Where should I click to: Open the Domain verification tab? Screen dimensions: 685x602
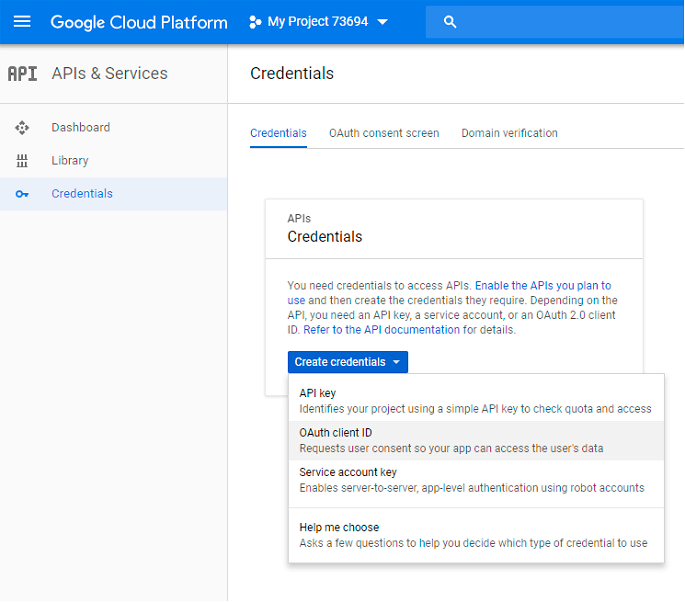click(509, 133)
